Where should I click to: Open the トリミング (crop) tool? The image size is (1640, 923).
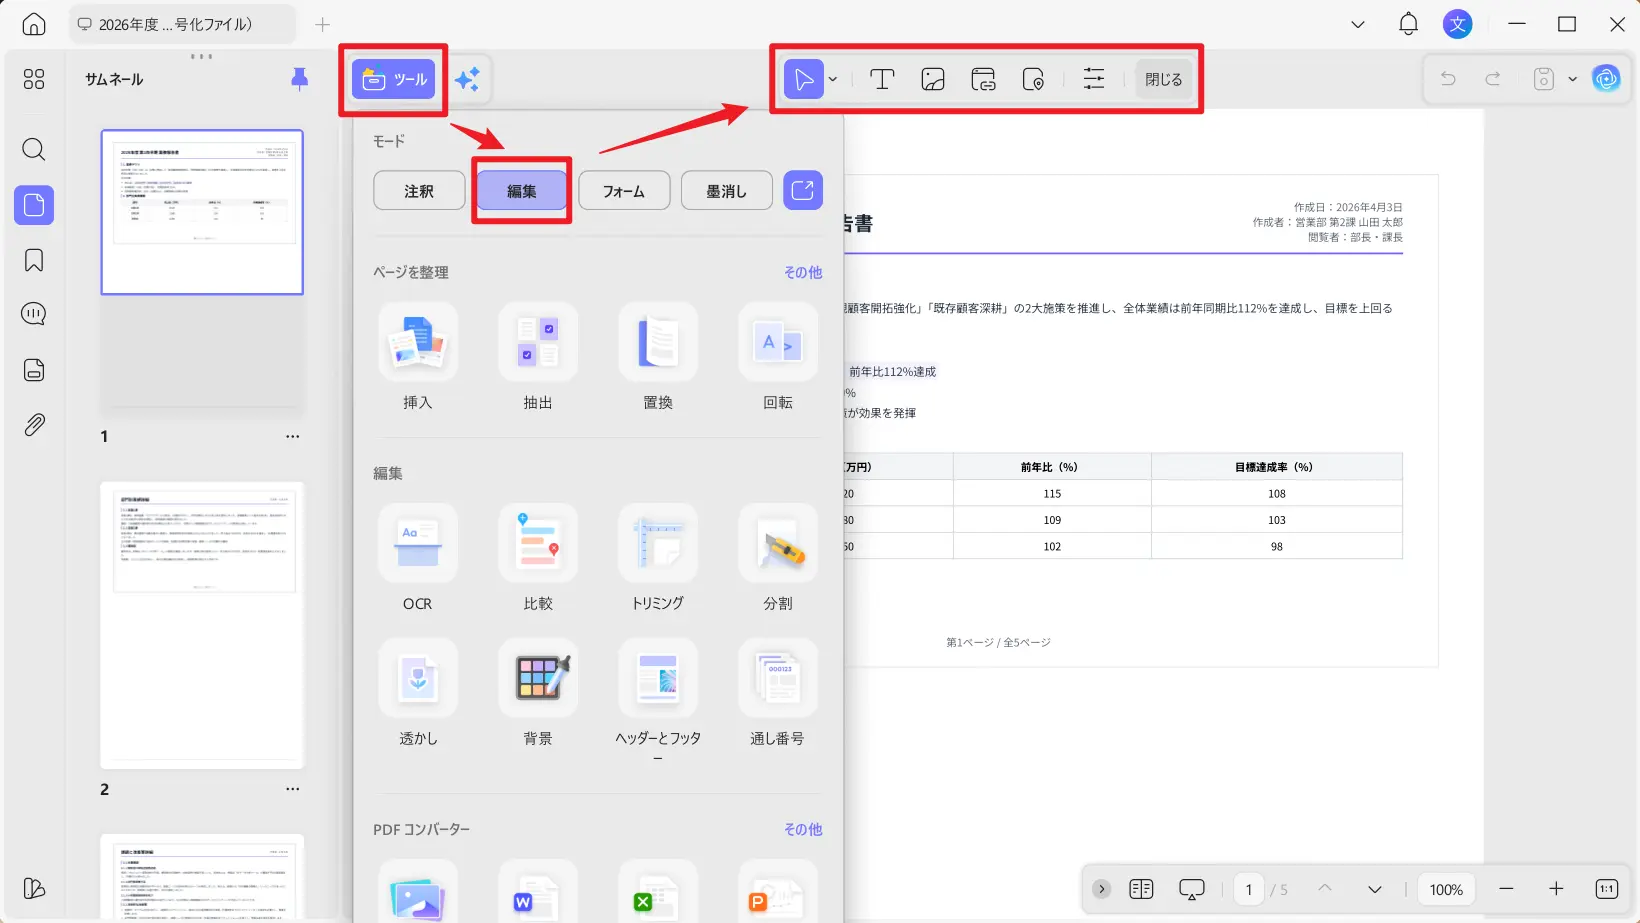657,558
